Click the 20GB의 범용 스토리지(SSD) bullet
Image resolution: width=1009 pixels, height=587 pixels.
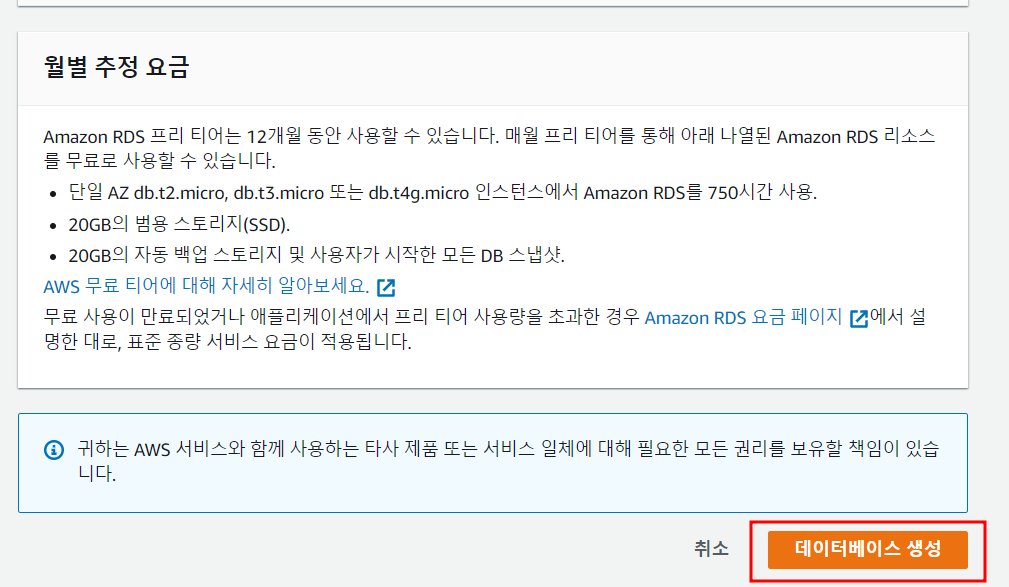click(x=165, y=223)
